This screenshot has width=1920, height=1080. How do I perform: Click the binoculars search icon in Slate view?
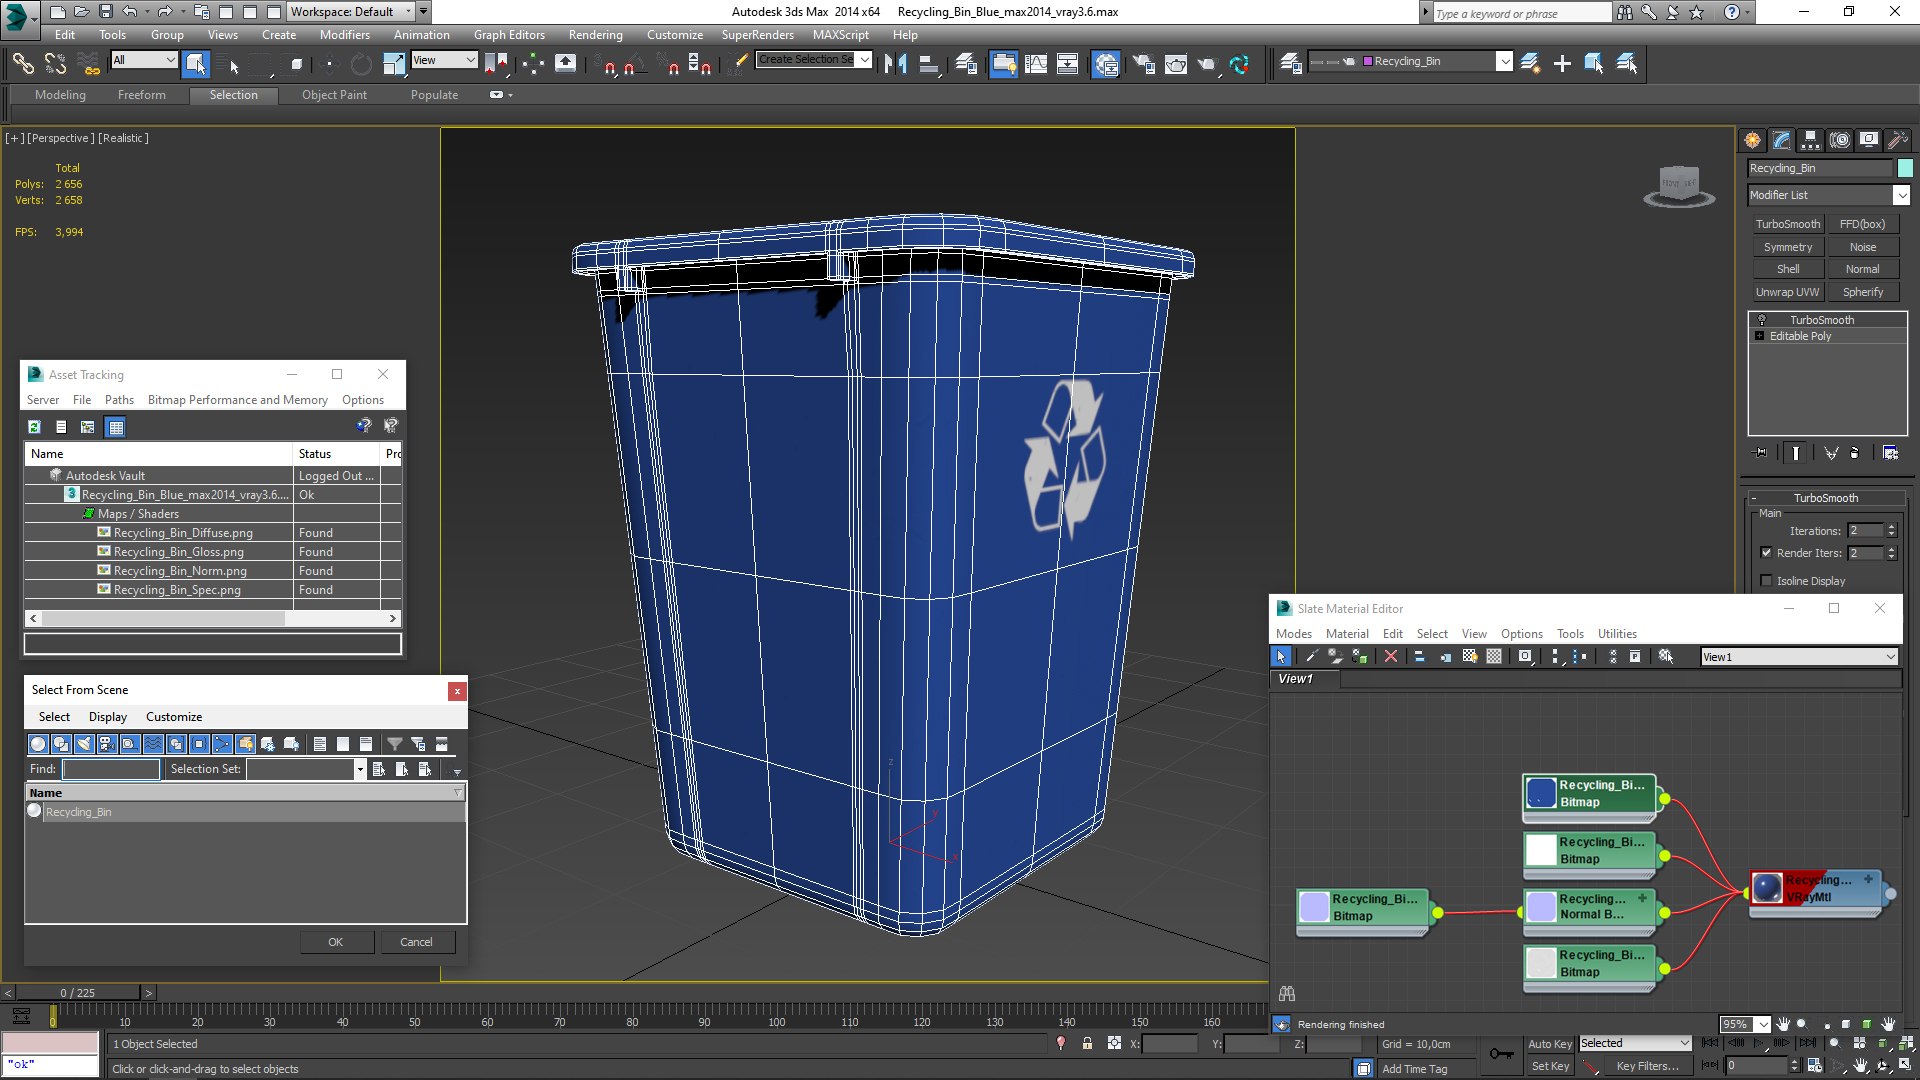(1287, 993)
